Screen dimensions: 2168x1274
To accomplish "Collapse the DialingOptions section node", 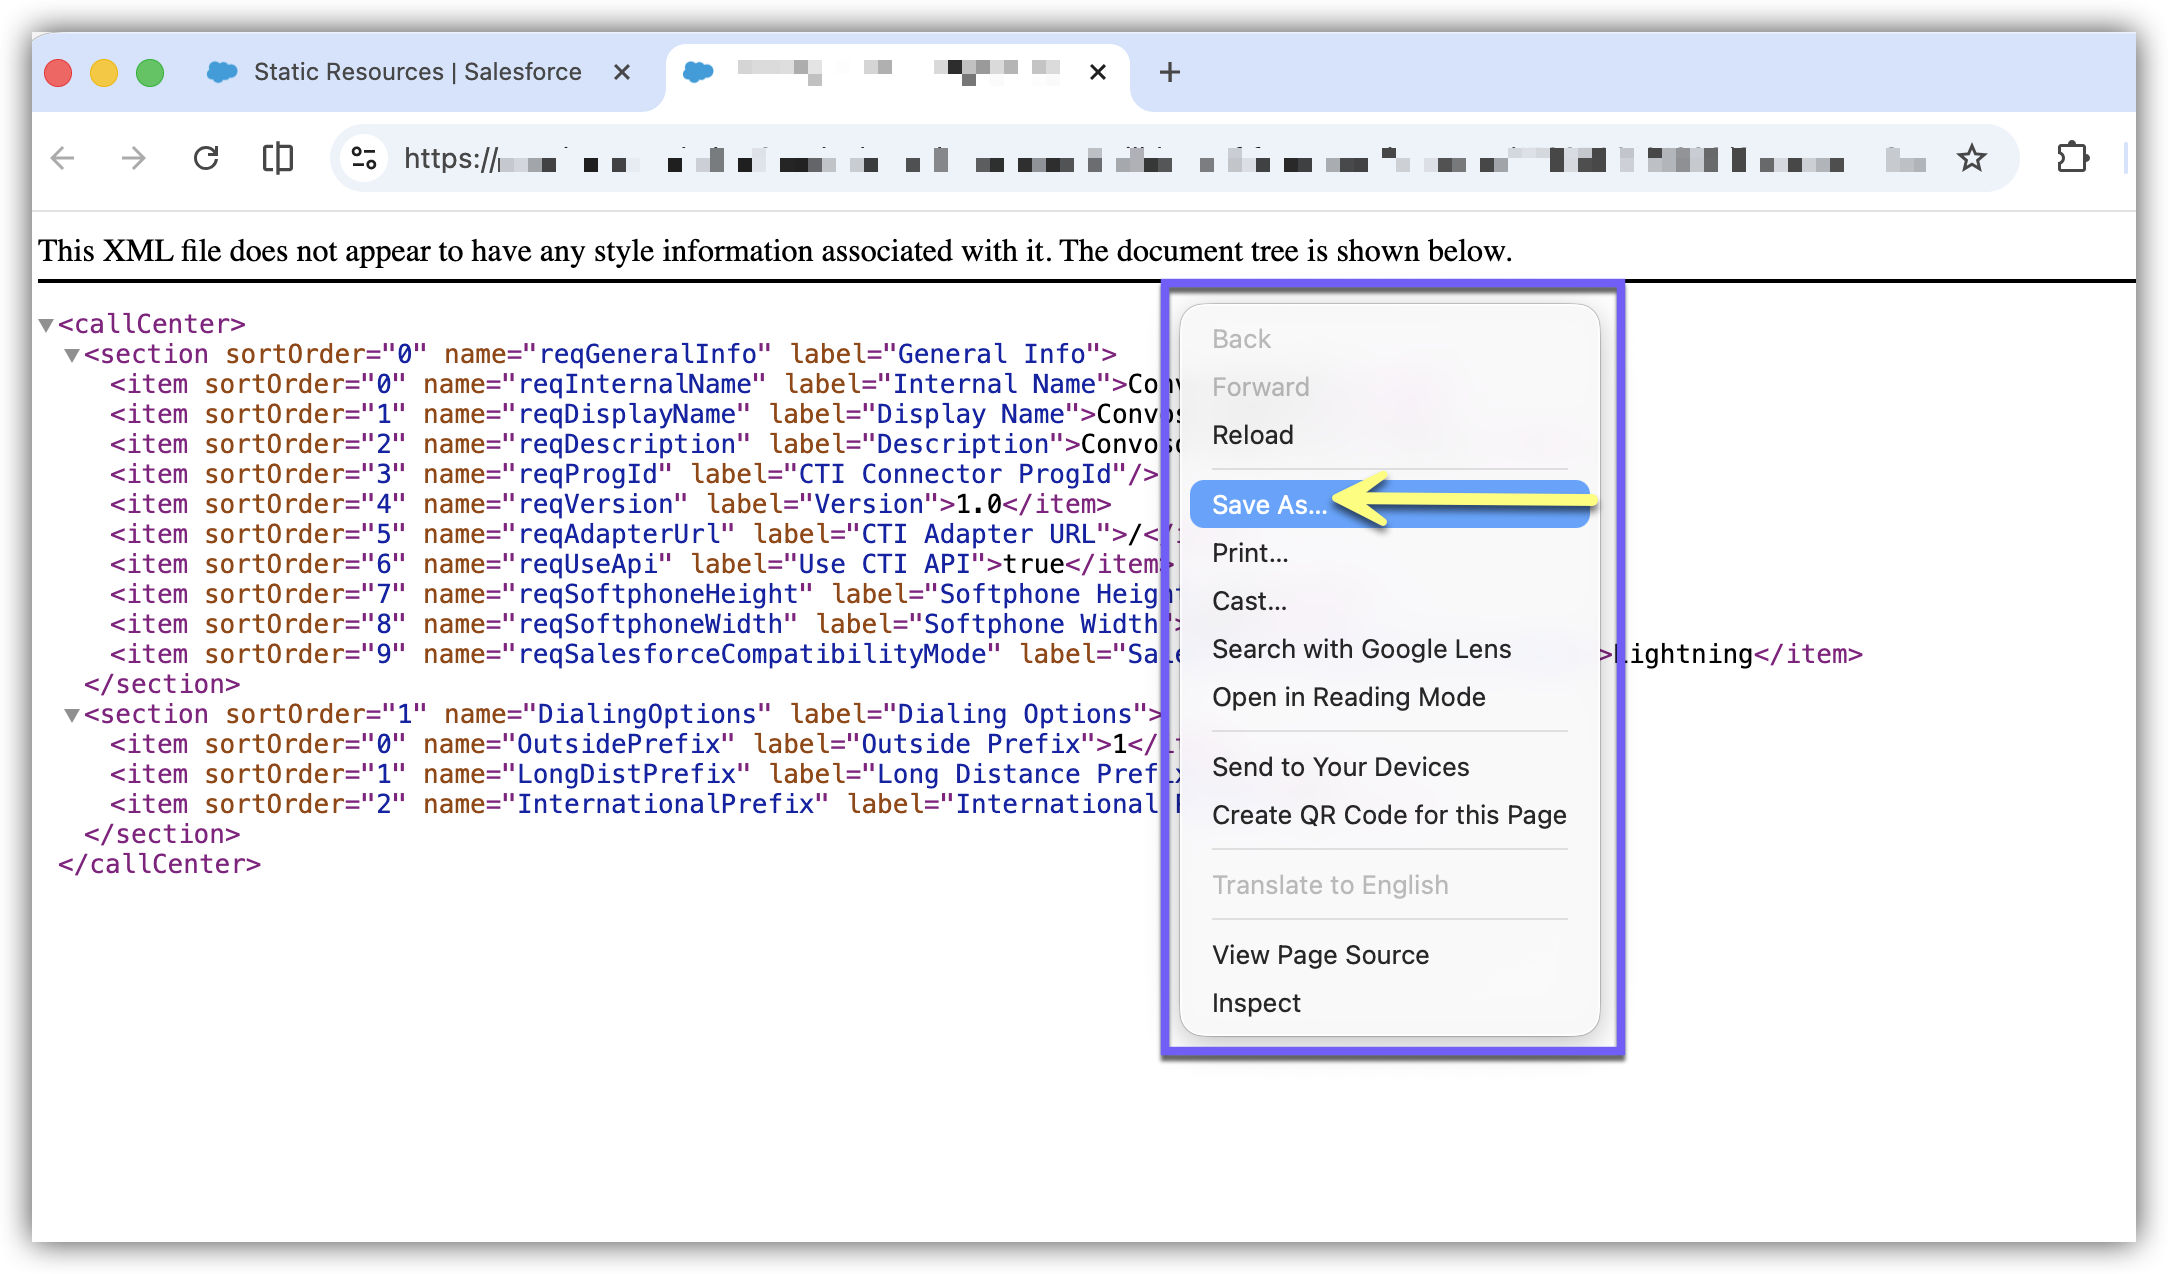I will [x=72, y=715].
